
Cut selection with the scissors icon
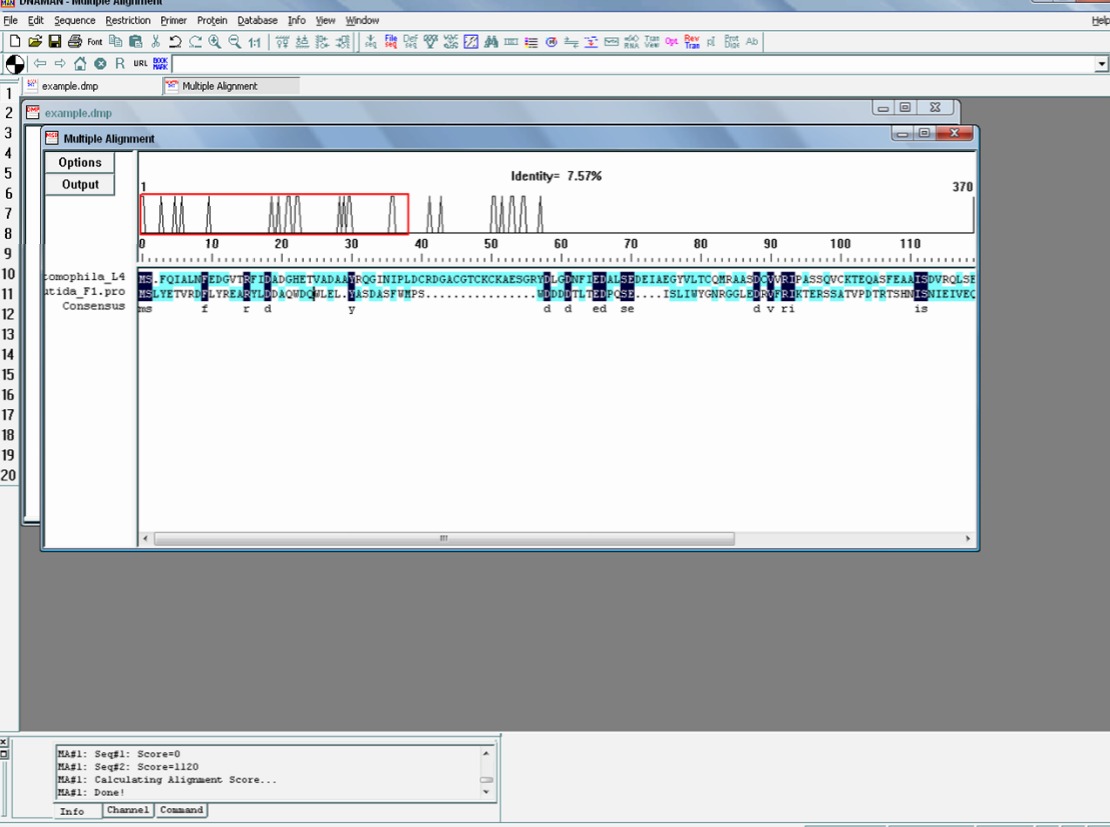(156, 42)
